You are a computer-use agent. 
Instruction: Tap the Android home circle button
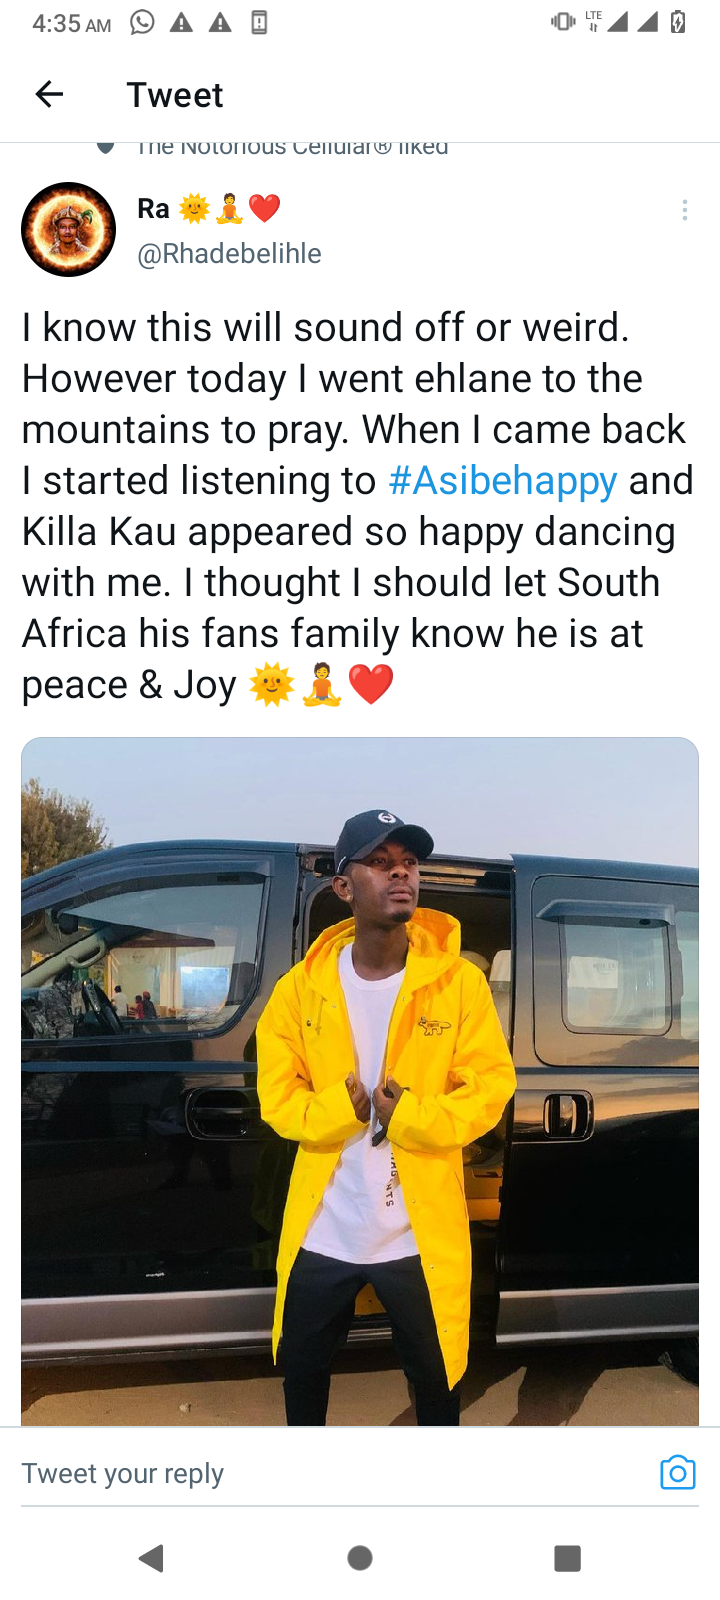pyautogui.click(x=360, y=1558)
